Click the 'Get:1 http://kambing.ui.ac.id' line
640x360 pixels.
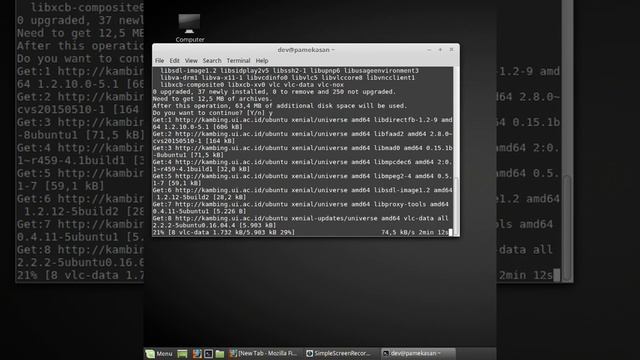[x=302, y=120]
